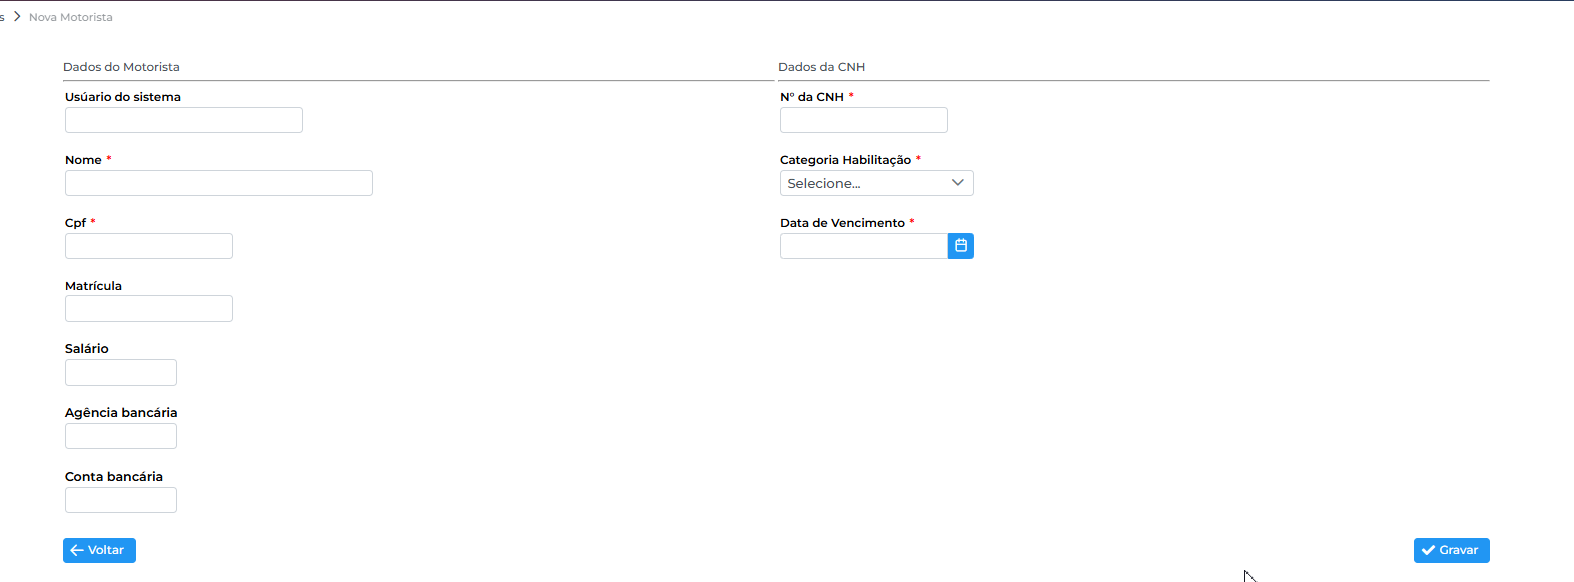
Task: Focus the Nº da CNH field
Action: pos(863,120)
